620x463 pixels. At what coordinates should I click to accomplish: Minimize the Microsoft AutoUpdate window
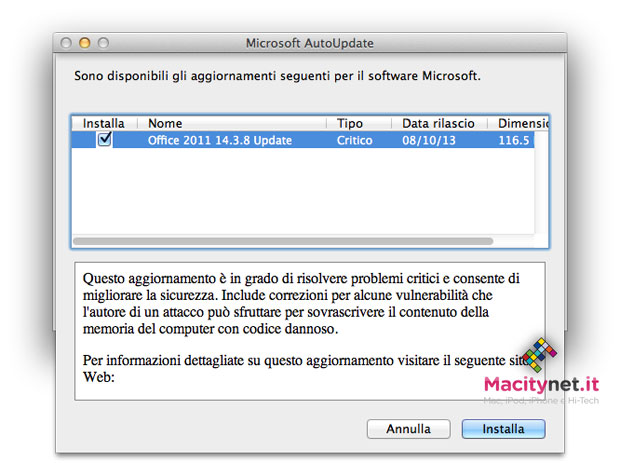(85, 43)
